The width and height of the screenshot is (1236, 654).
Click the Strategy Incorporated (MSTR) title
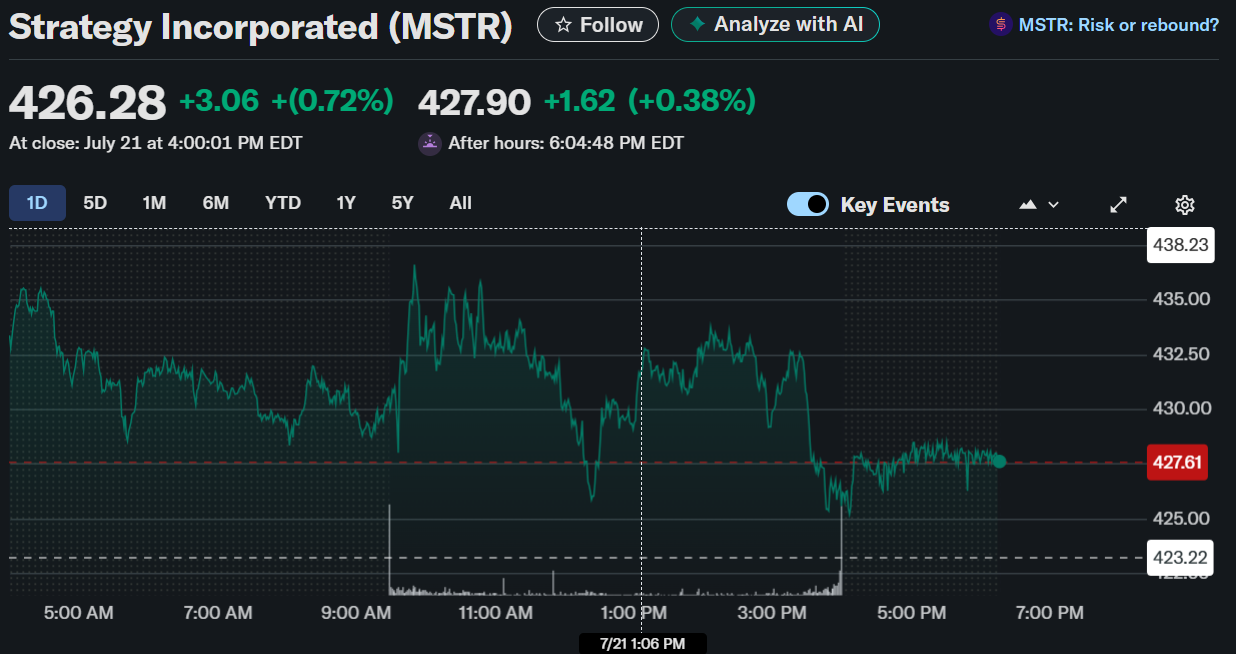tap(260, 26)
